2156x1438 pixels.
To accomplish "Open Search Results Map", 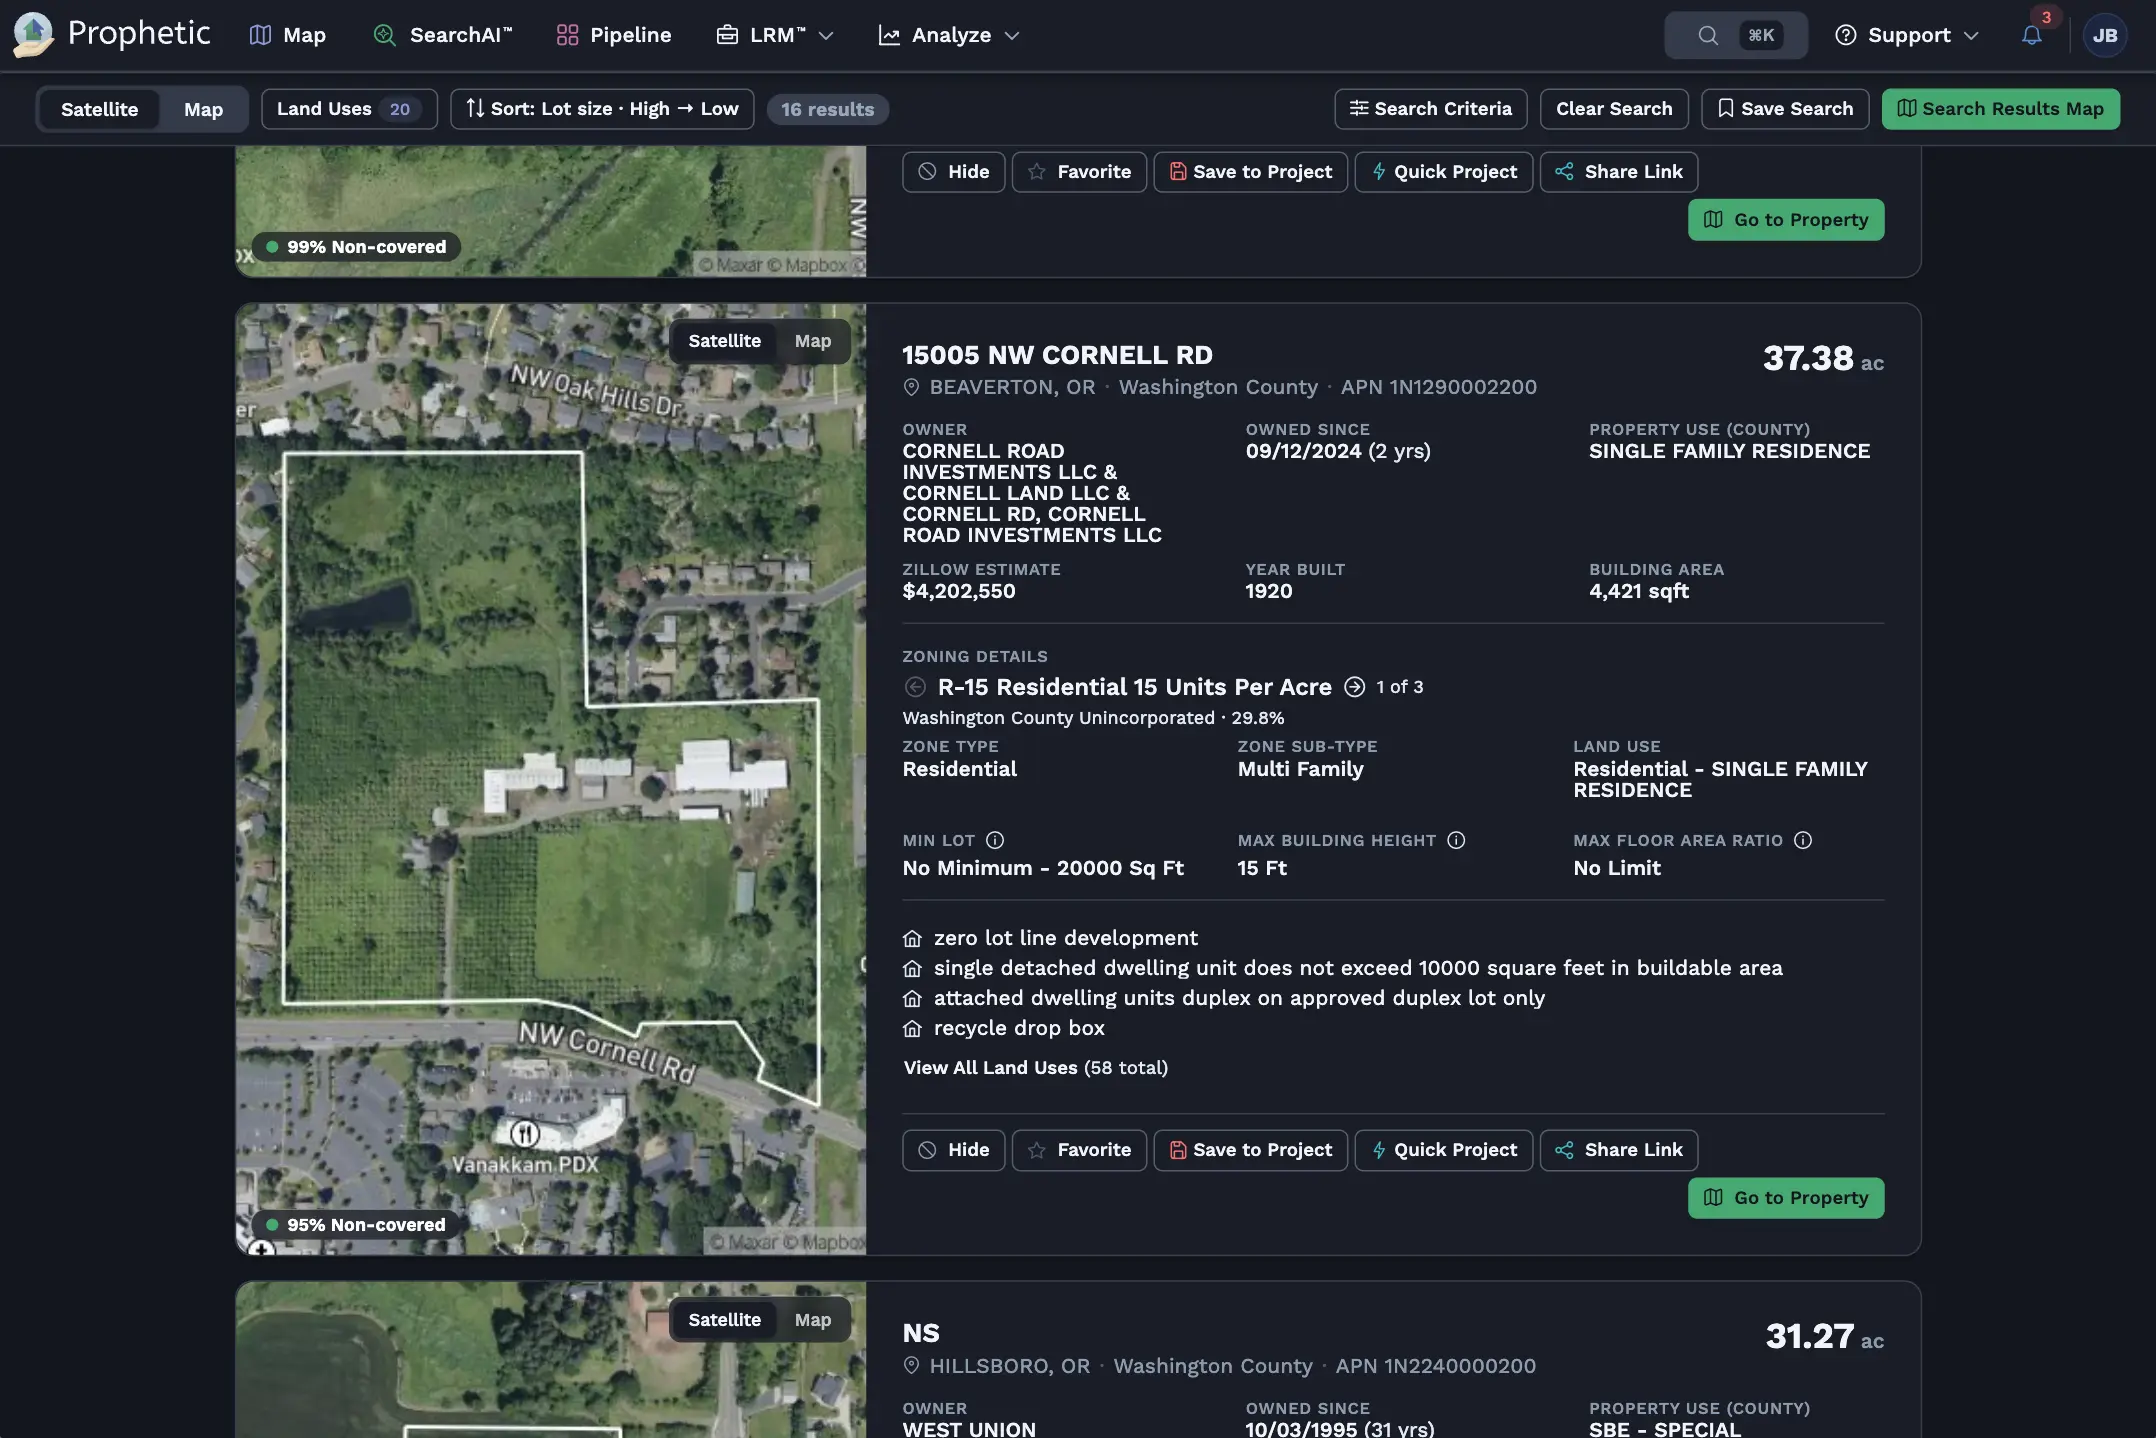I will click(2000, 109).
